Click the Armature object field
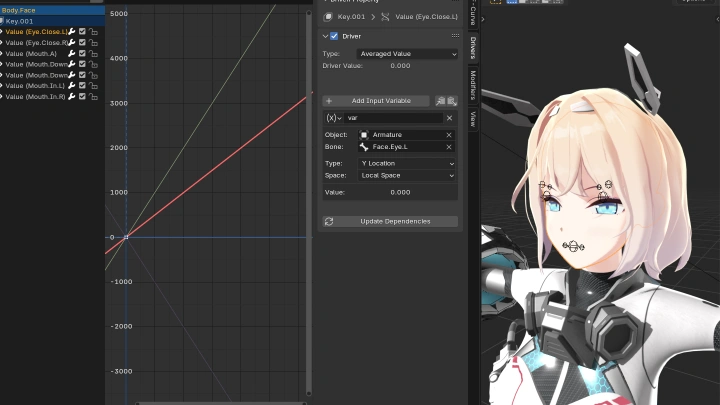The height and width of the screenshot is (405, 720). (x=406, y=135)
